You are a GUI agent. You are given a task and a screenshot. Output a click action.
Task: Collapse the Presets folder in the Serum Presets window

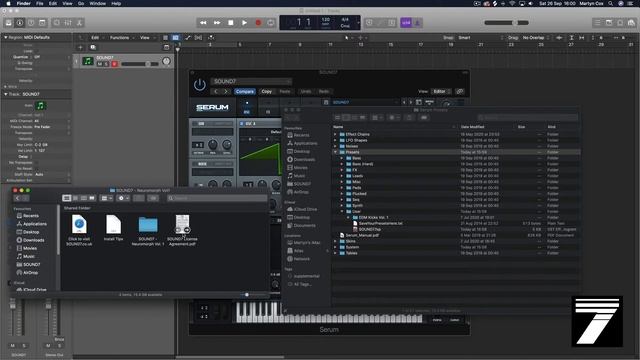click(x=336, y=152)
